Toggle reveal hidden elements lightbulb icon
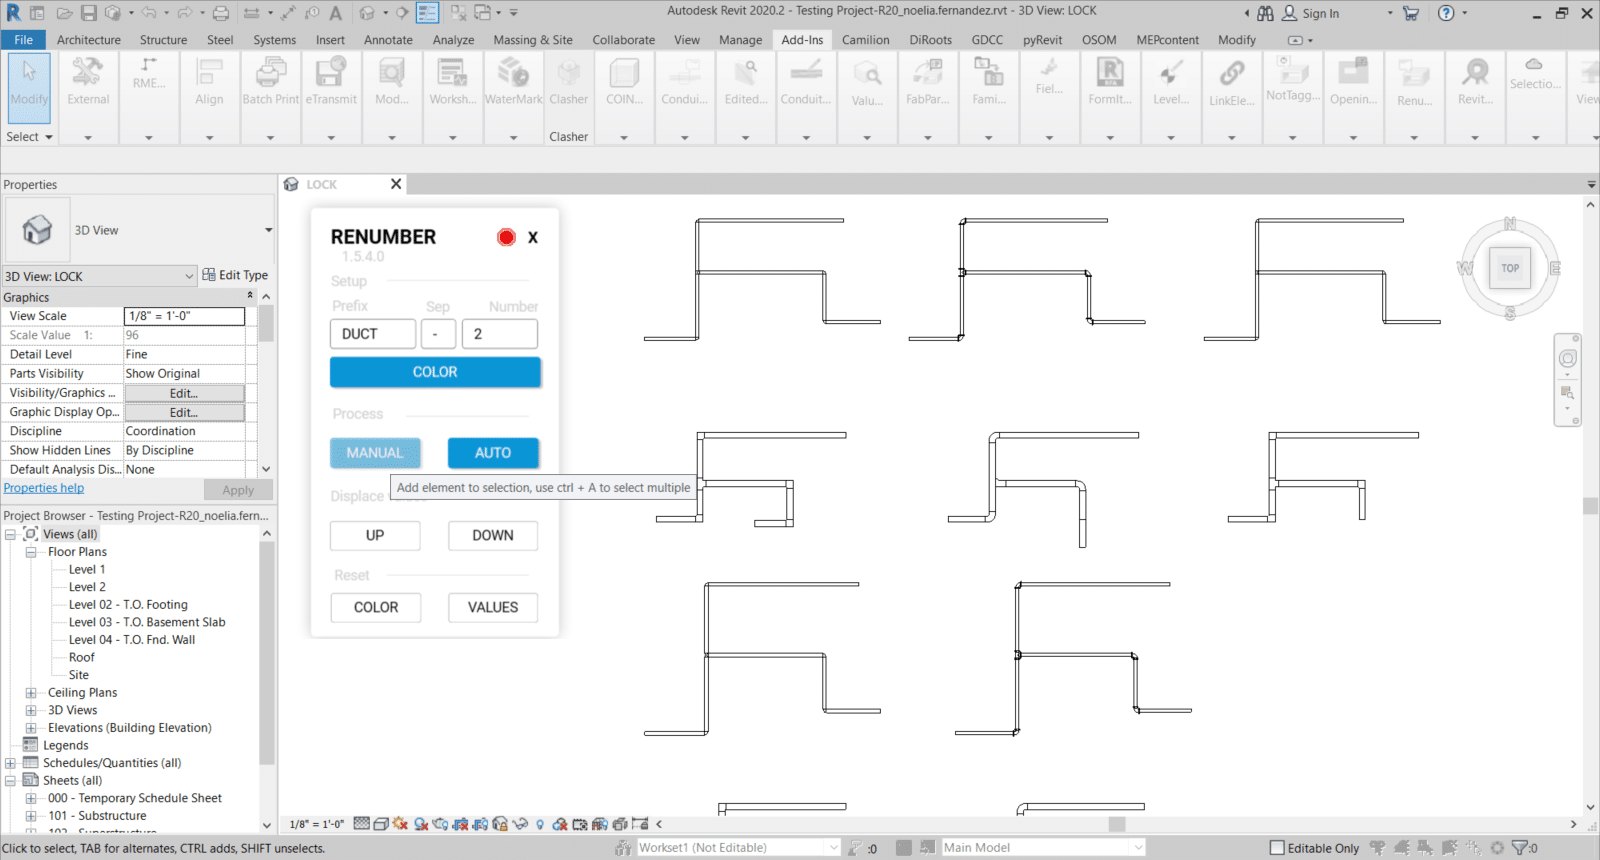This screenshot has height=860, width=1600. (540, 824)
